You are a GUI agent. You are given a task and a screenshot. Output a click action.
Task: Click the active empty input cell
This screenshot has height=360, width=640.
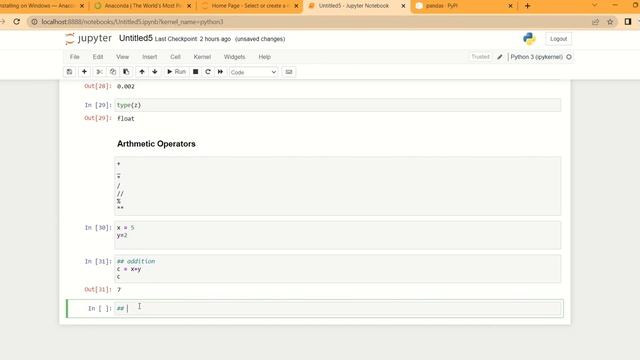pos(338,309)
